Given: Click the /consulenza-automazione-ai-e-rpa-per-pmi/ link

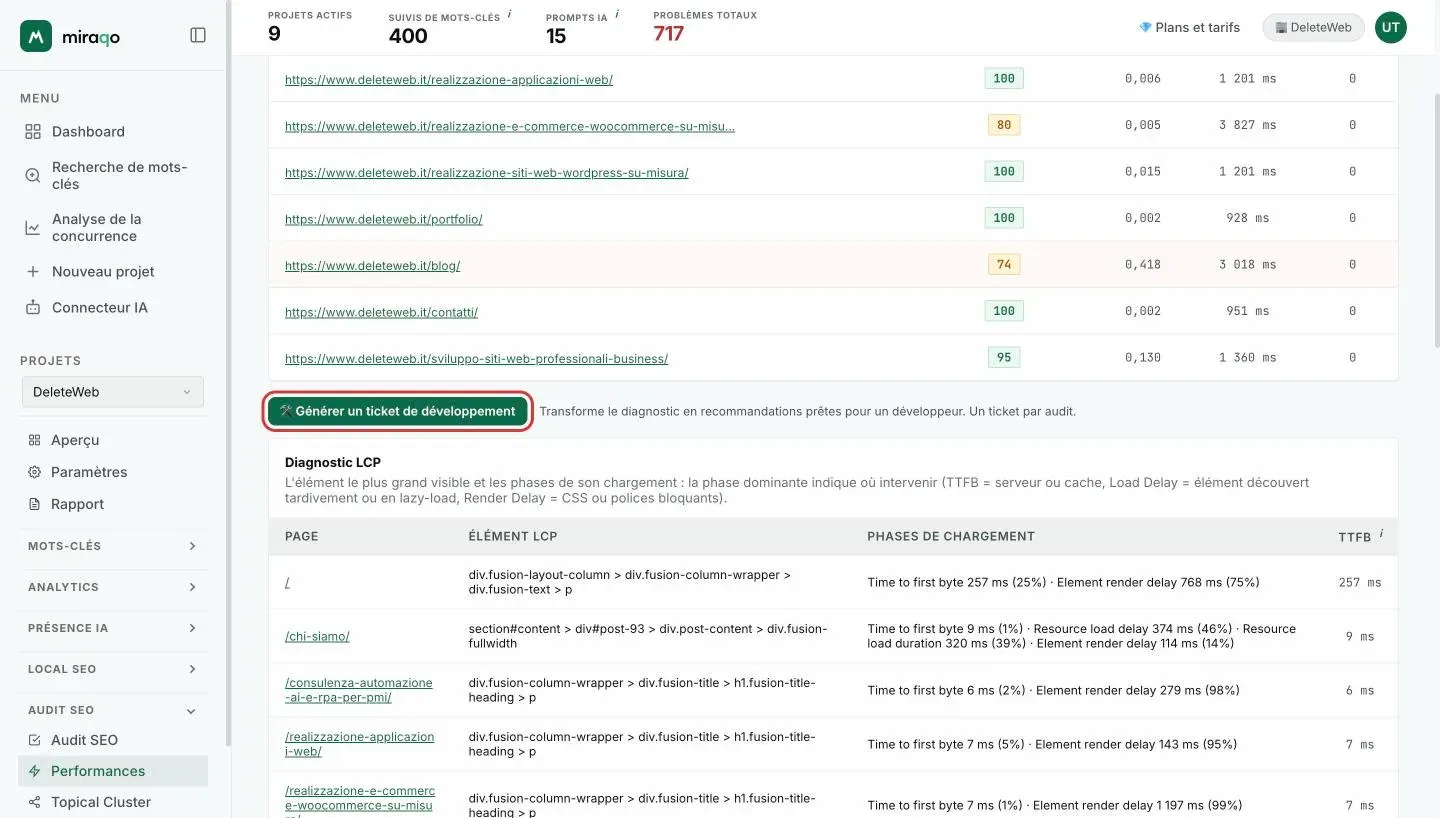Looking at the screenshot, I should 359,690.
